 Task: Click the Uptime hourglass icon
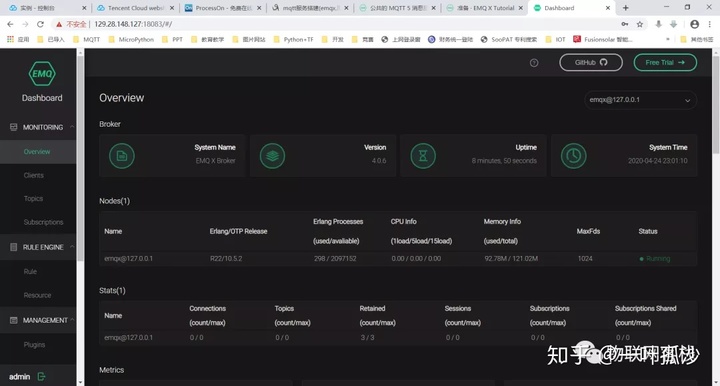pos(423,156)
